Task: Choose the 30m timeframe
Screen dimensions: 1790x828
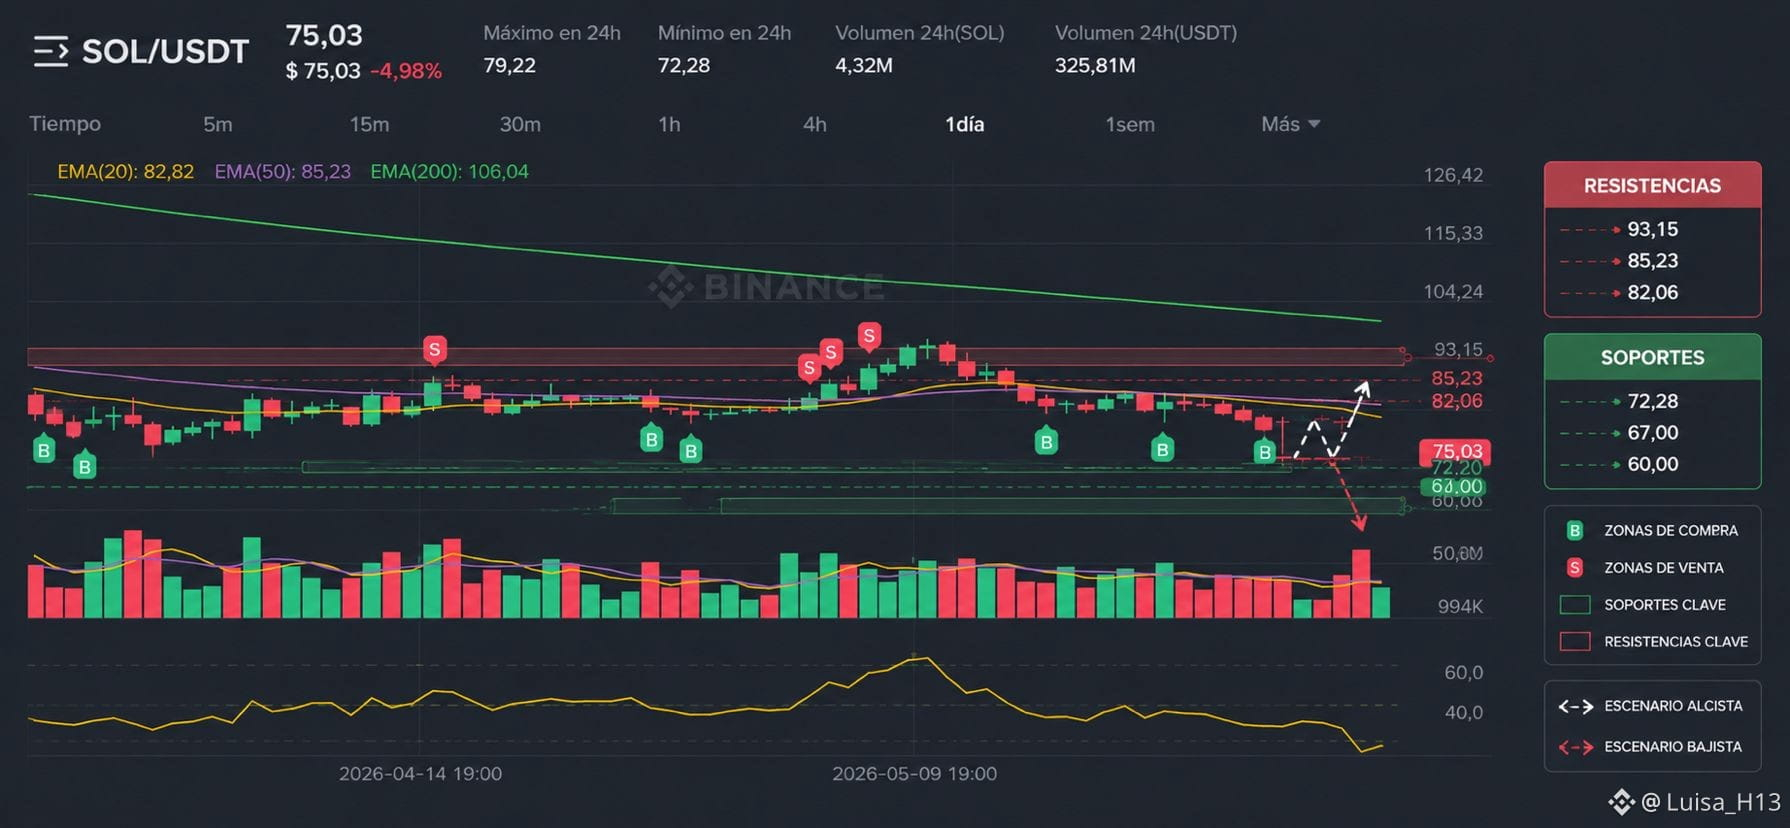Action: click(520, 124)
